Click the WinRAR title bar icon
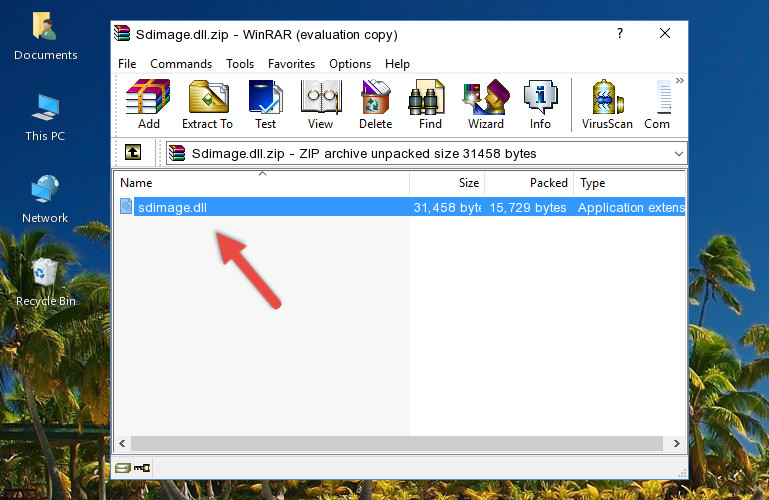The height and width of the screenshot is (500, 769). (122, 33)
